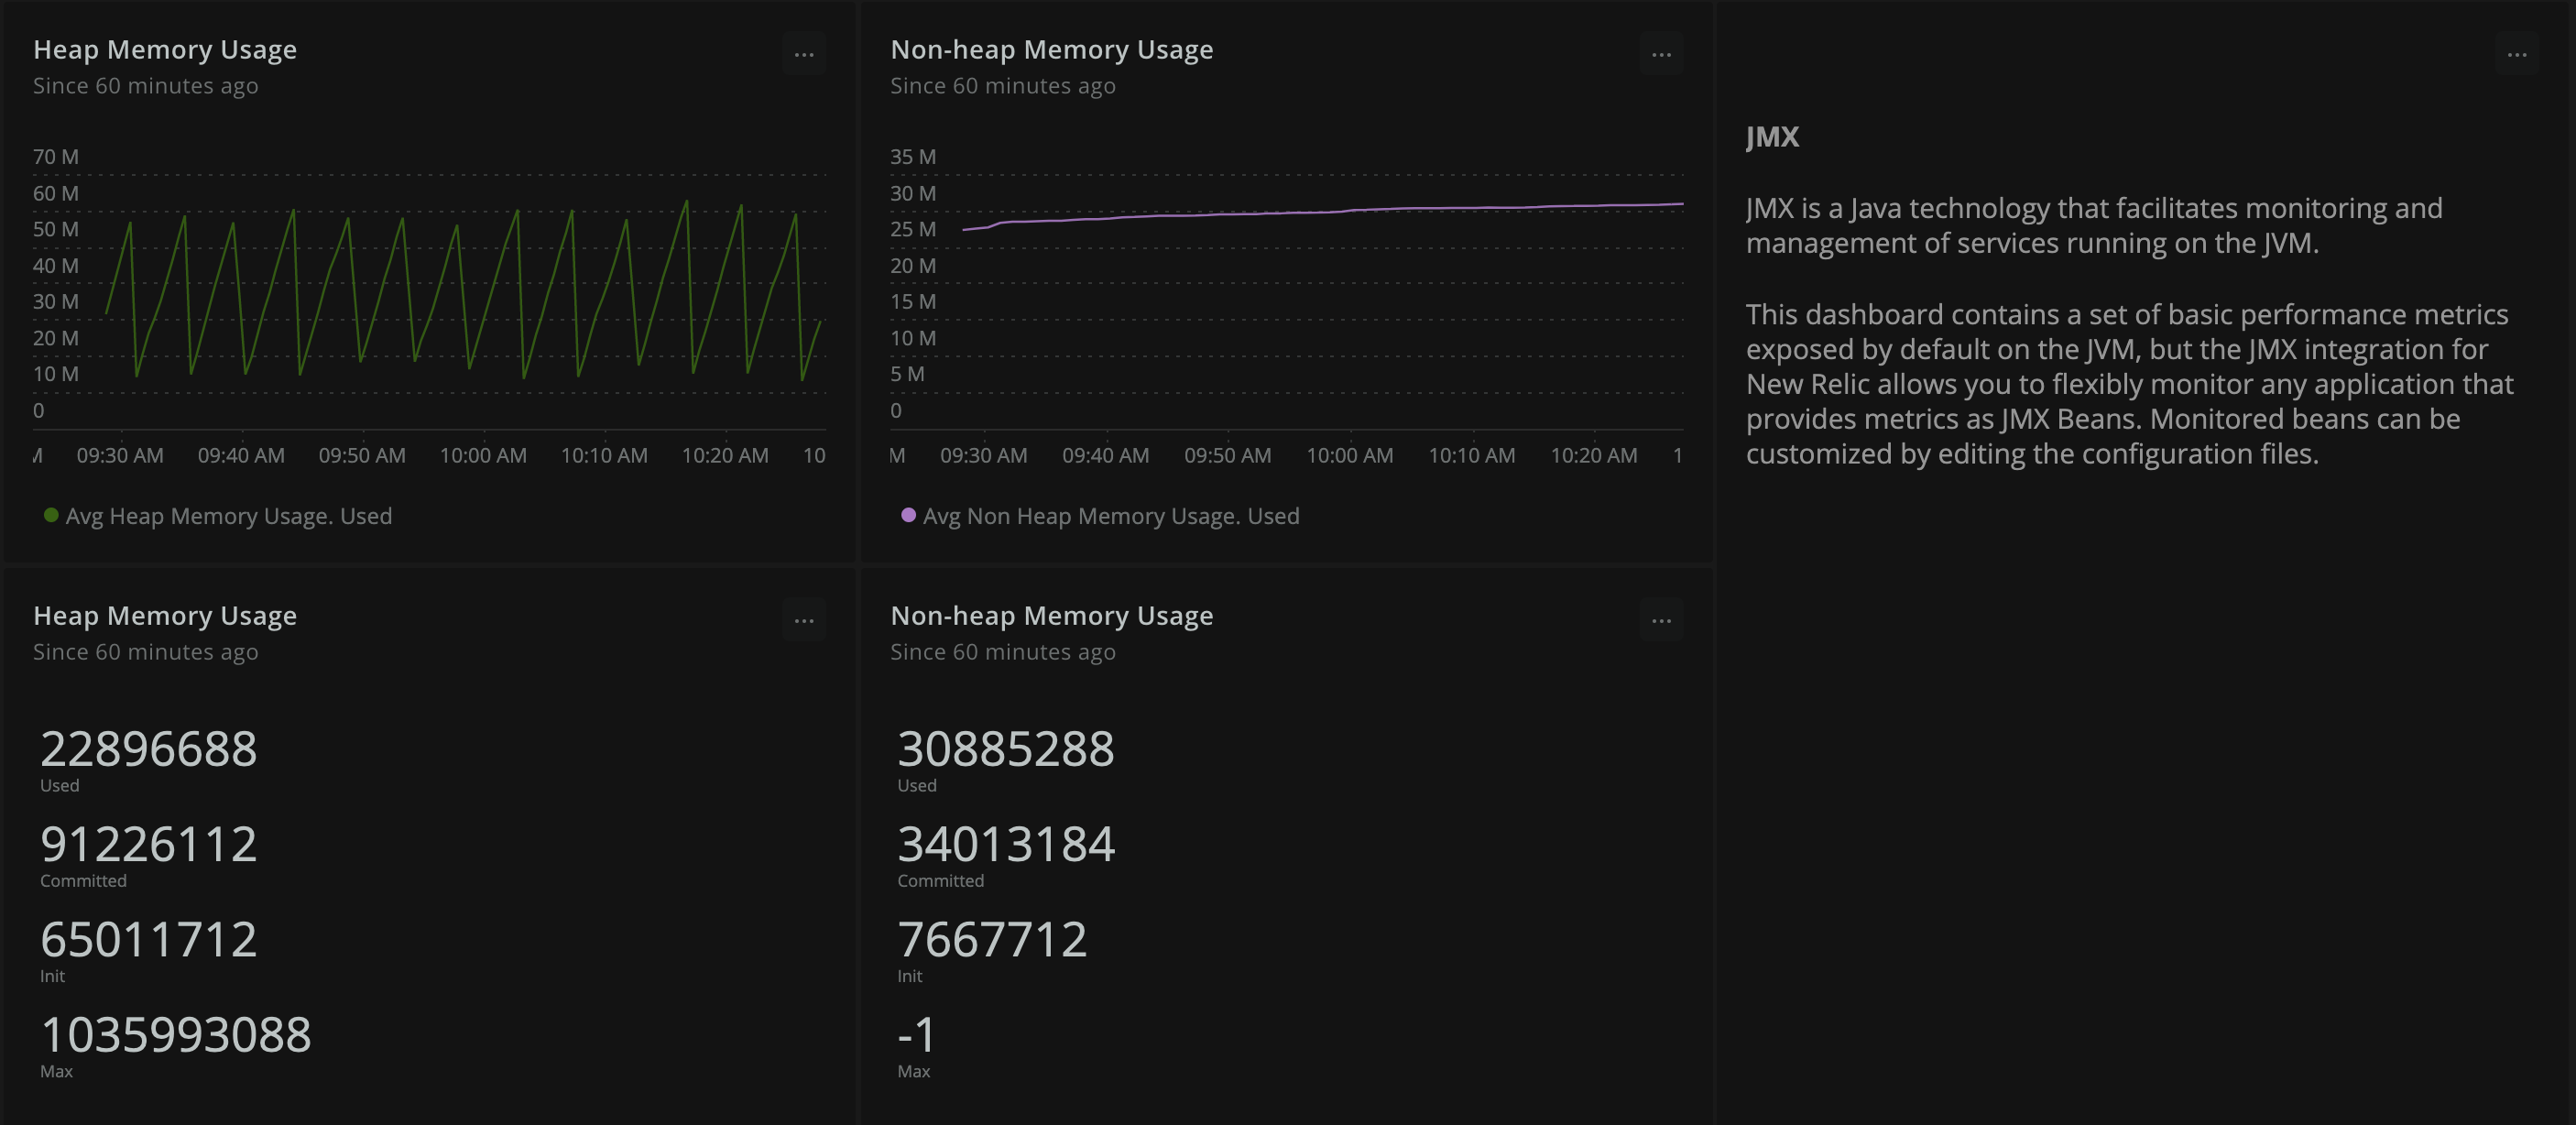
Task: Click the heap line chart title text
Action: coord(165,49)
